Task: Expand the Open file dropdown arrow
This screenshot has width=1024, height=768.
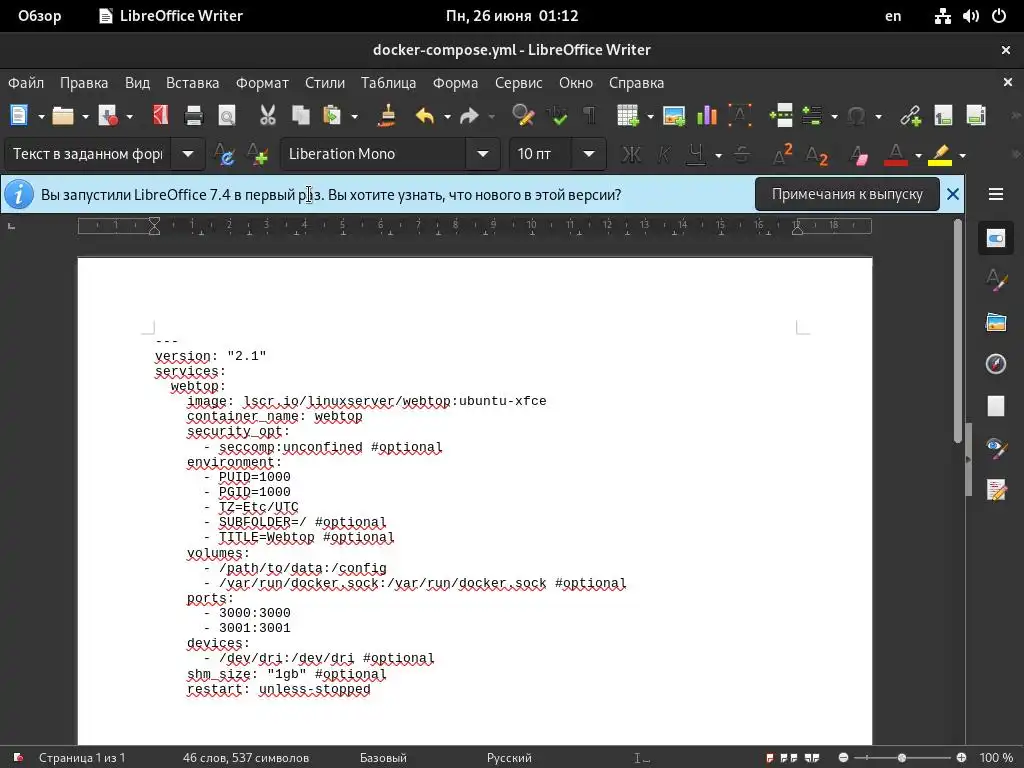Action: 86,116
